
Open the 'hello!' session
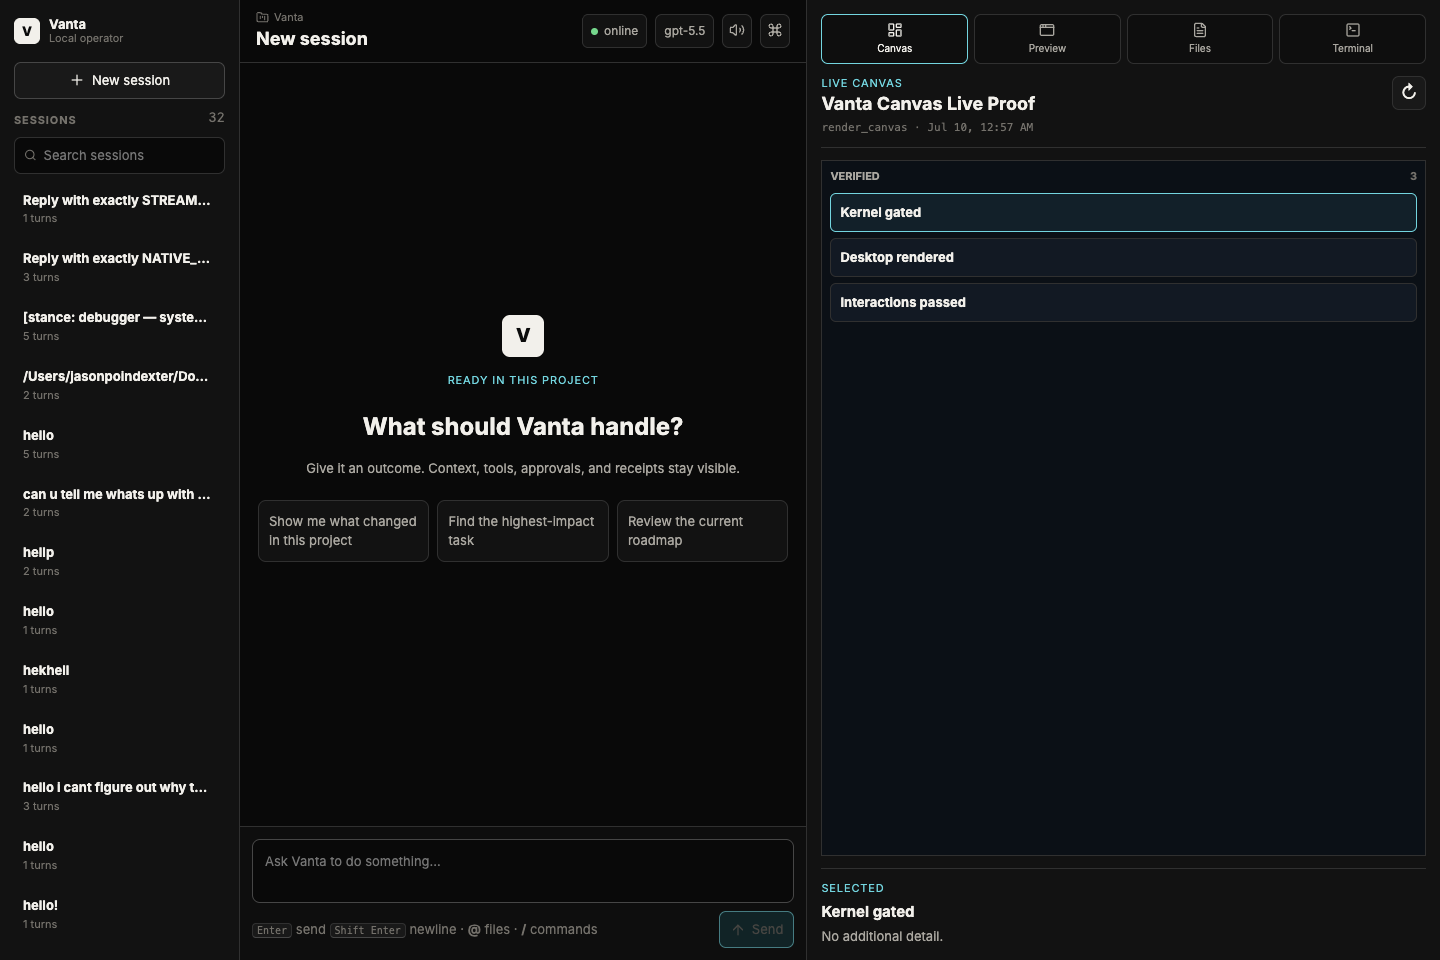119,914
